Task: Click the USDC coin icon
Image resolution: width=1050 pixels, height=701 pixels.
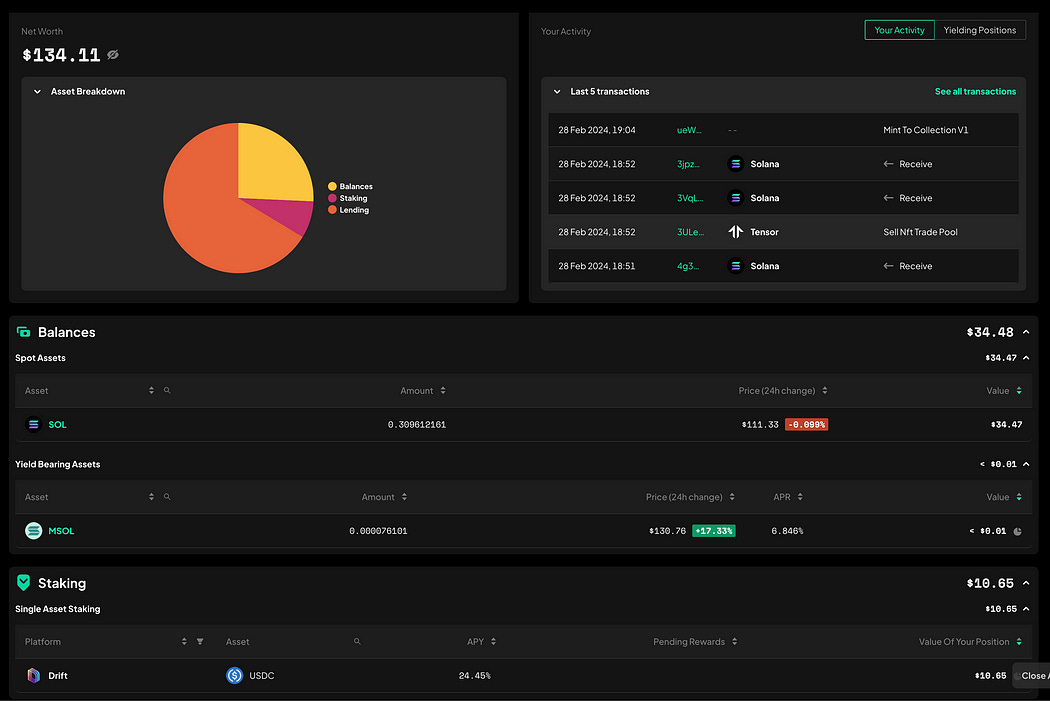Action: coord(234,676)
